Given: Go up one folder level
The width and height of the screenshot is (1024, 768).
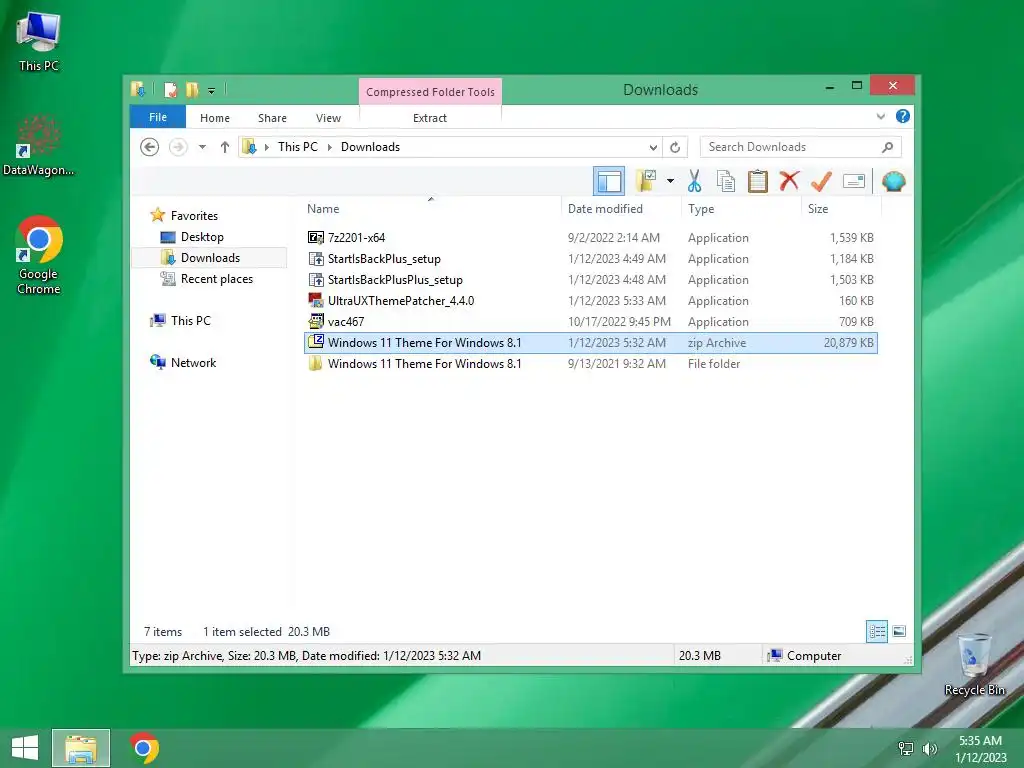Looking at the screenshot, I should tap(225, 147).
